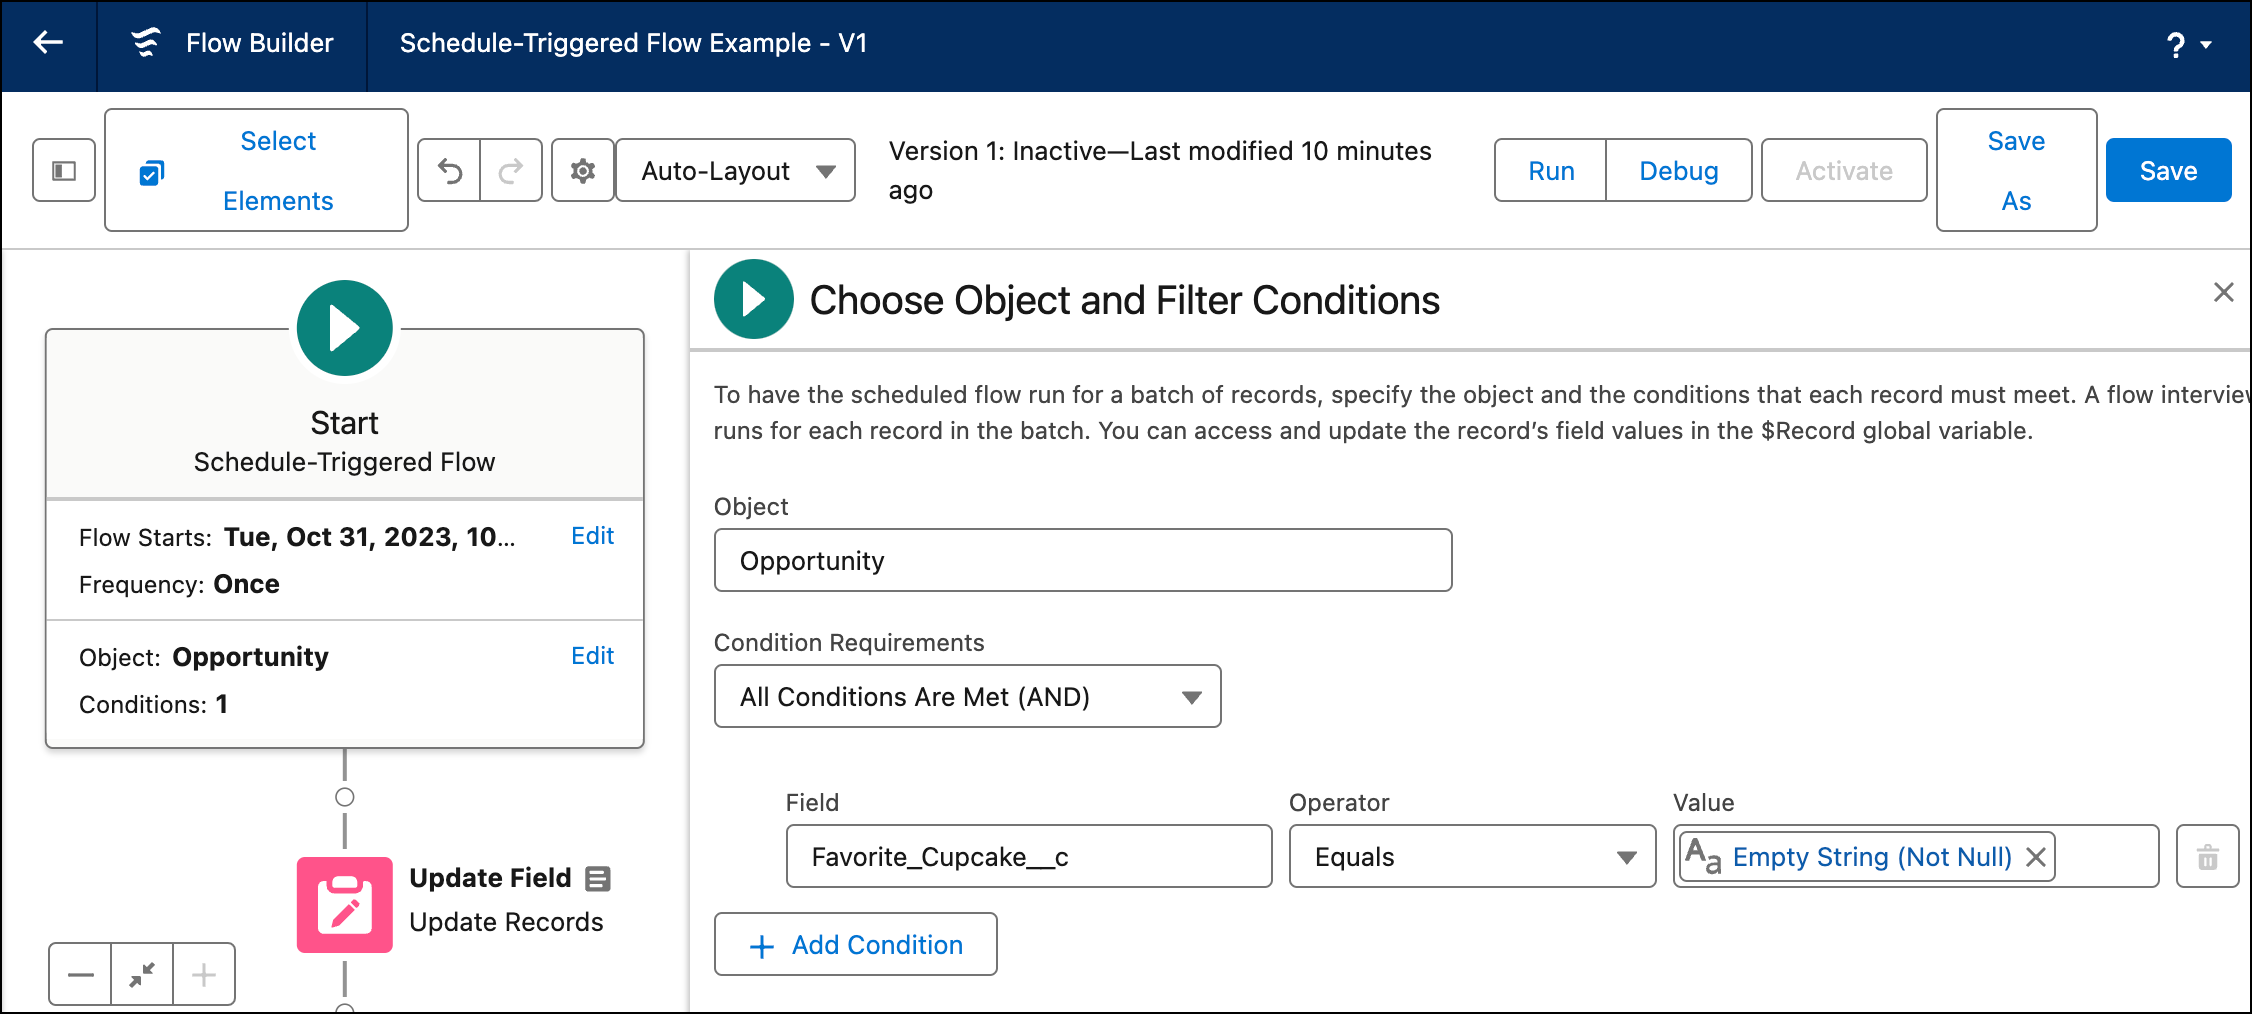Redo the last change
This screenshot has width=2252, height=1014.
click(x=511, y=171)
